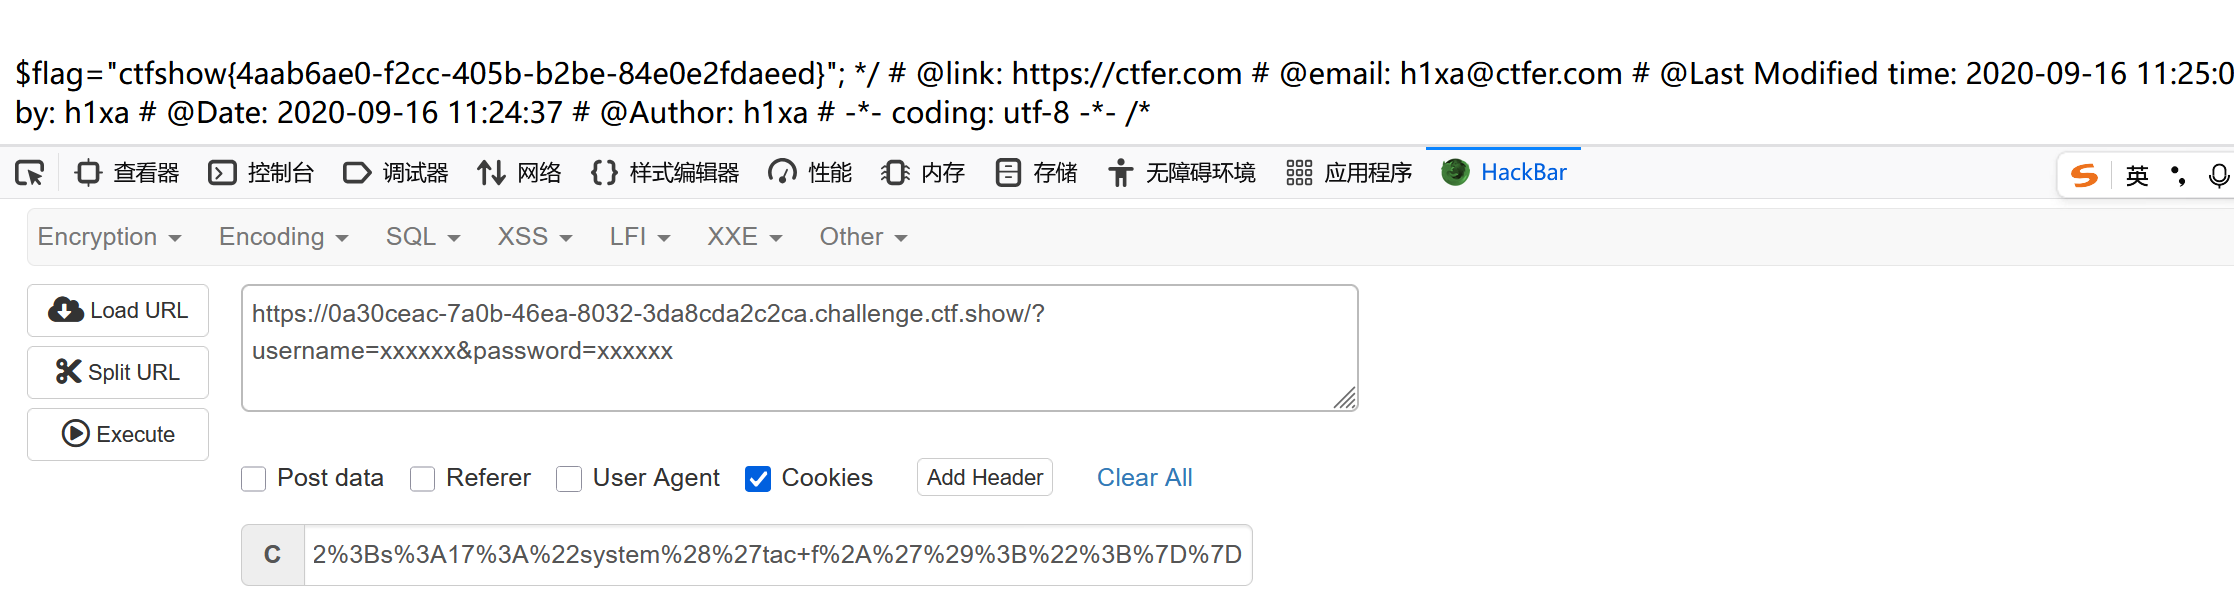Open the Encryption dropdown menu
This screenshot has width=2234, height=606.
tap(110, 236)
